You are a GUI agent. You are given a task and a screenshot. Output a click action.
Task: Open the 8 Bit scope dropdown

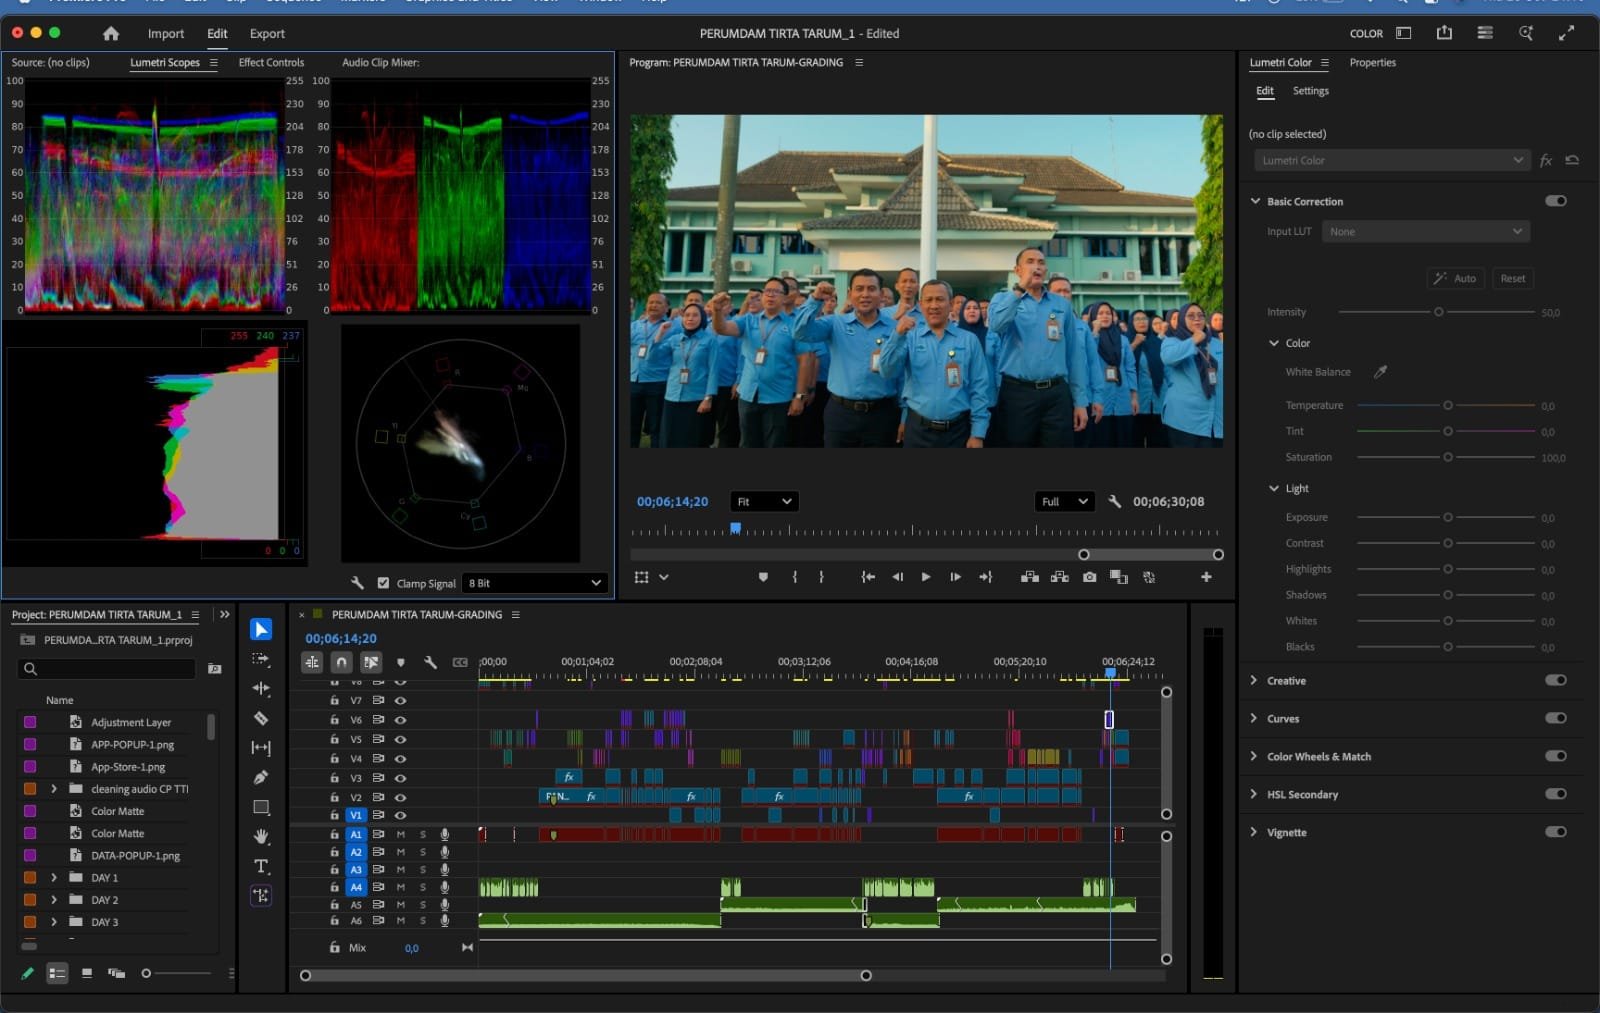pyautogui.click(x=535, y=583)
